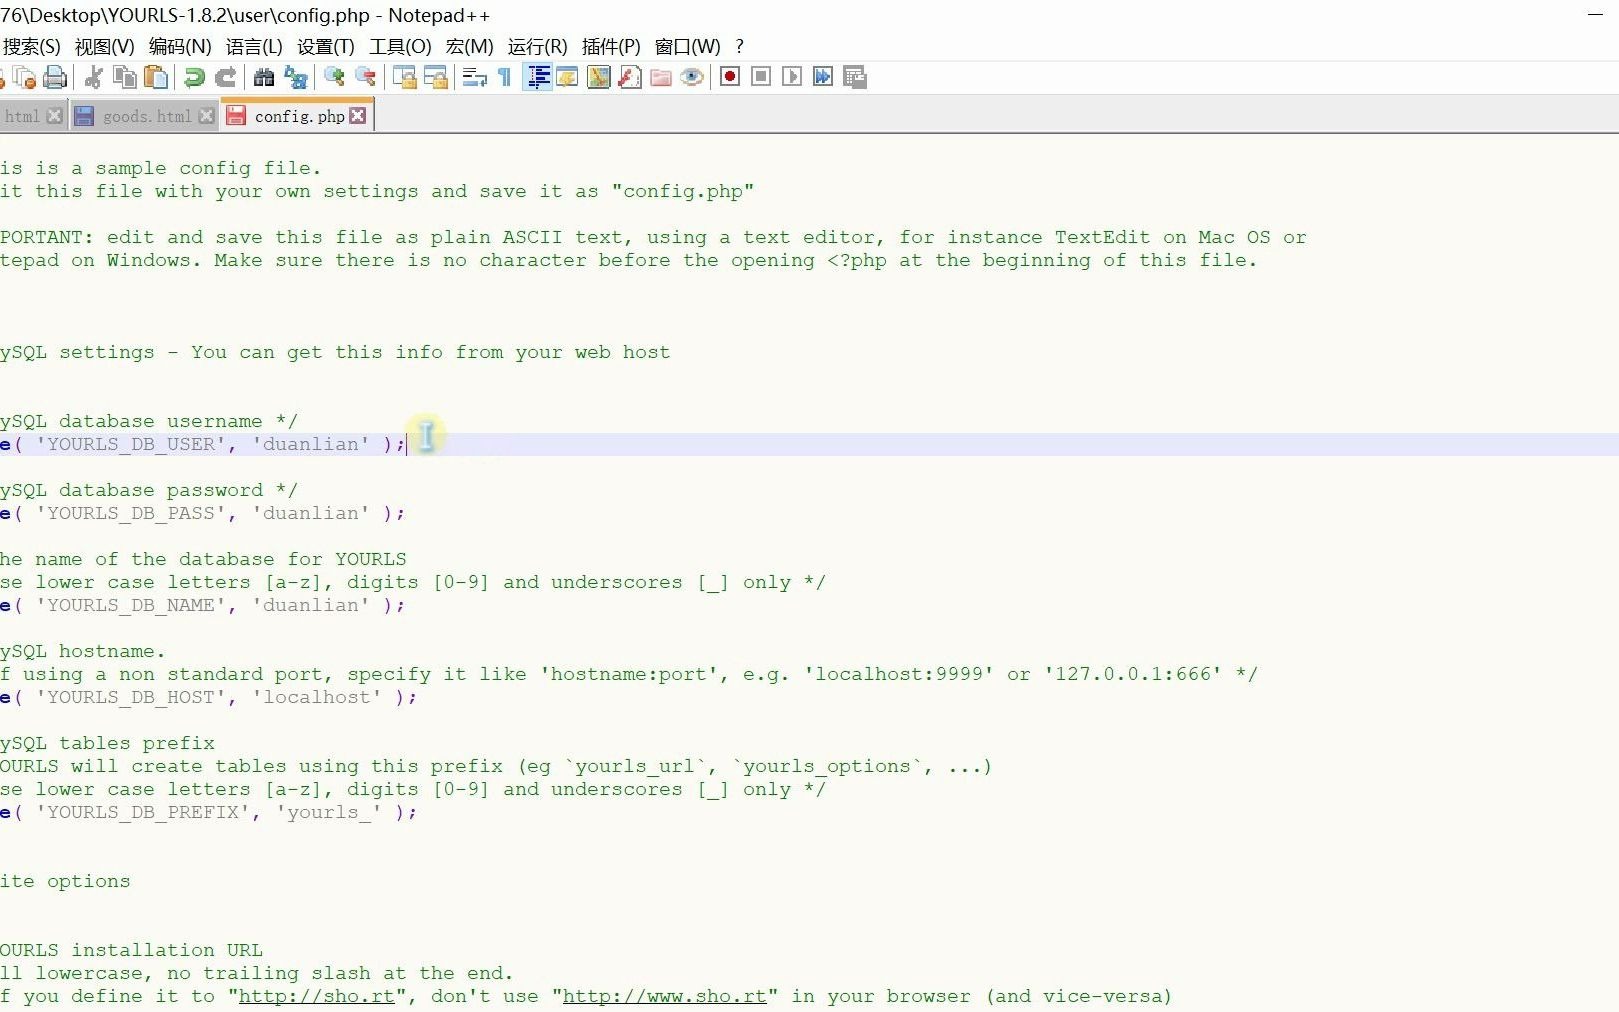Stop macro recording square icon
The image size is (1619, 1012).
(761, 77)
